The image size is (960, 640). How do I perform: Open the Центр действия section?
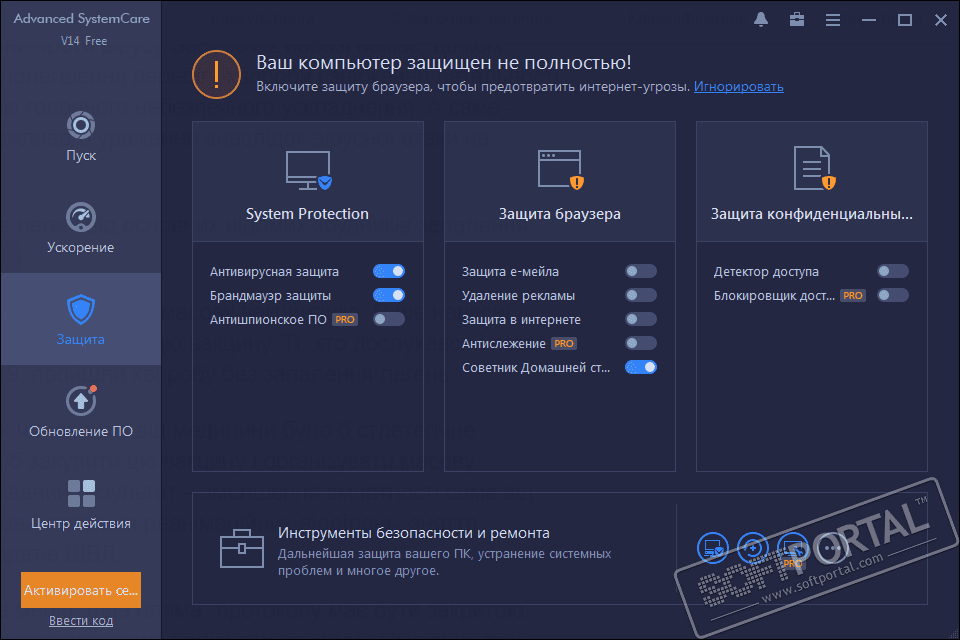[x=81, y=503]
